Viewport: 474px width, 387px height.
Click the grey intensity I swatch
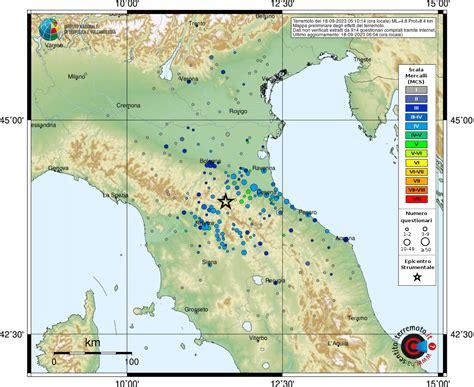[x=416, y=90]
